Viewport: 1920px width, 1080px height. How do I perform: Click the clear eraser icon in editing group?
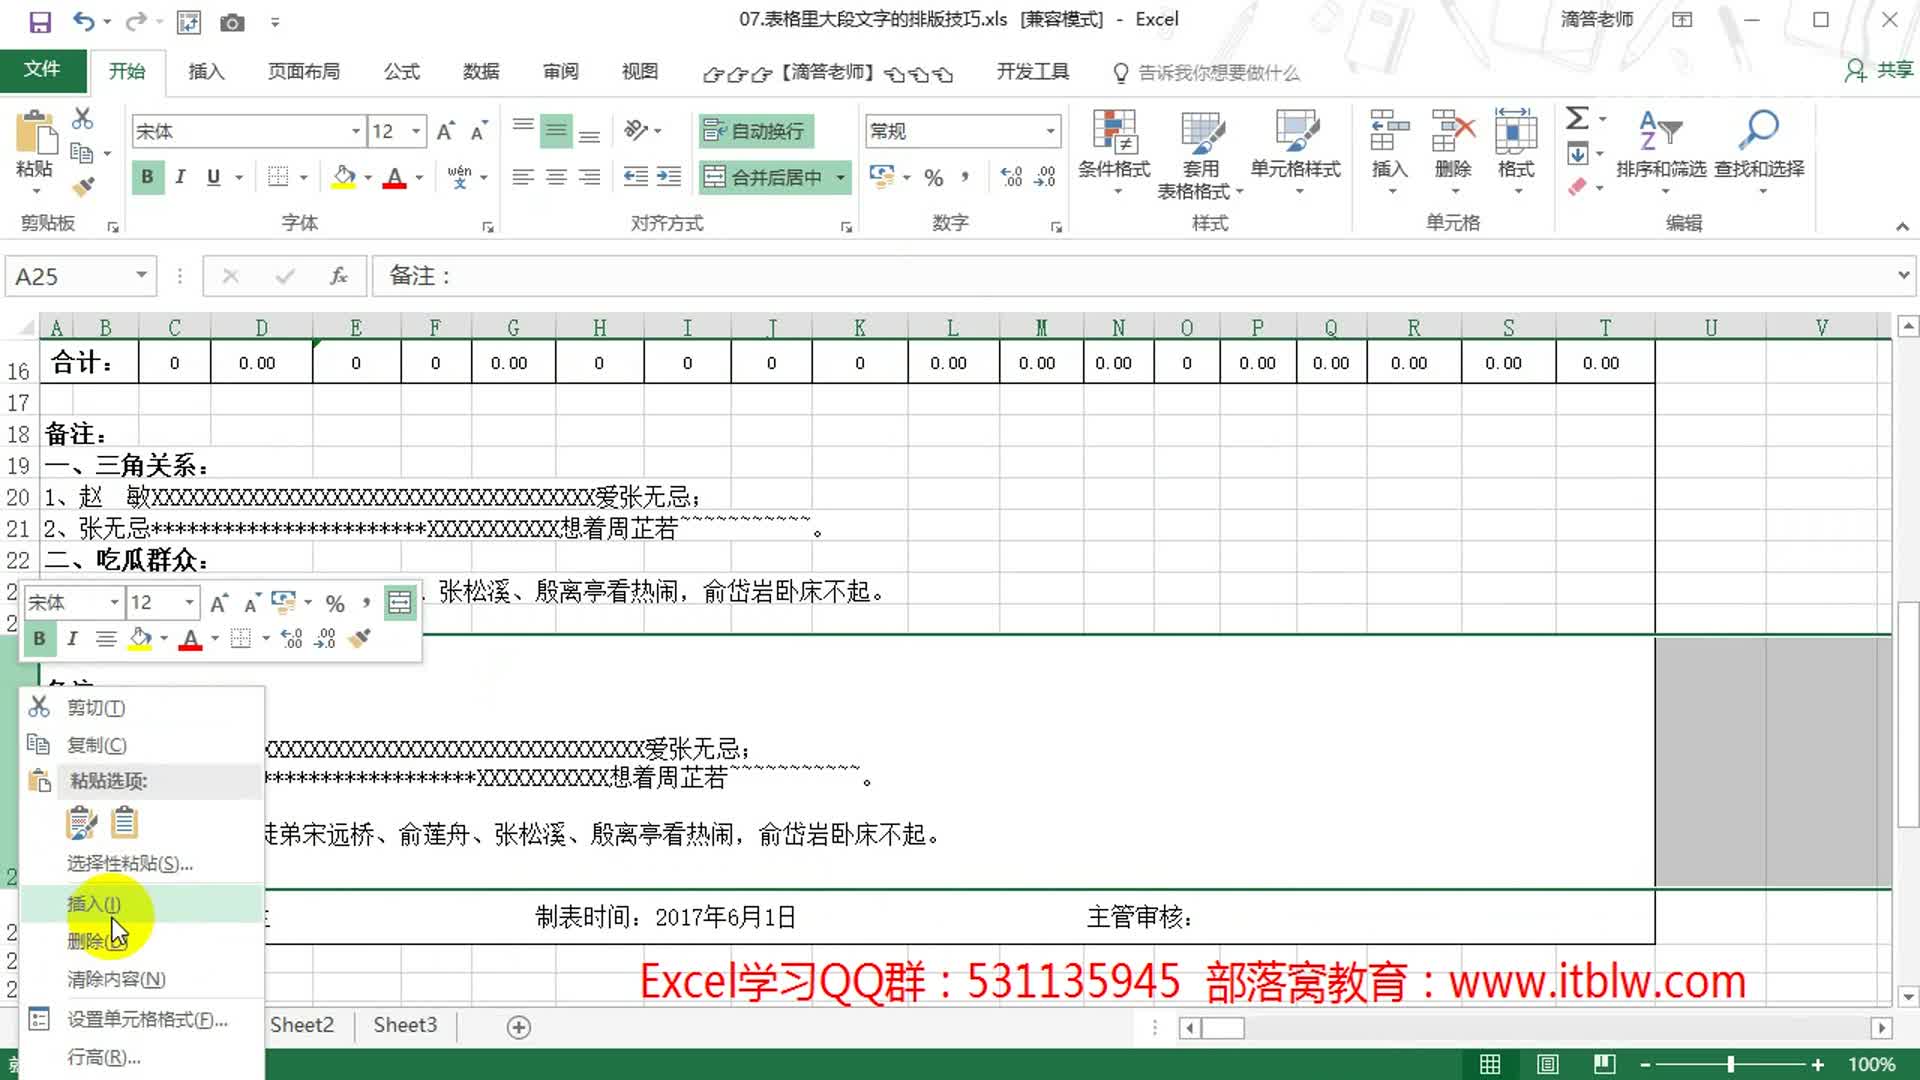tap(1577, 187)
